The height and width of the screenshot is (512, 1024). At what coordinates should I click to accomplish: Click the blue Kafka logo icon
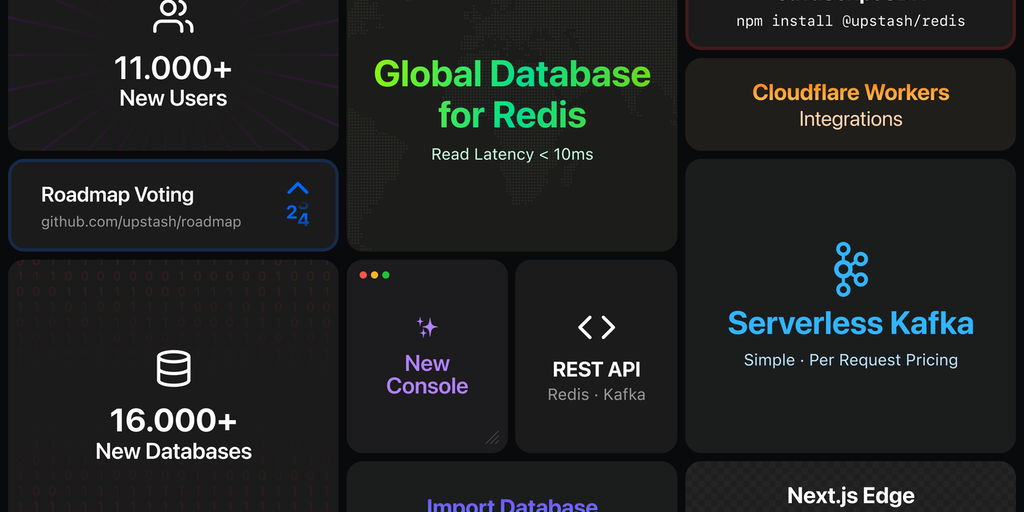tap(850, 269)
